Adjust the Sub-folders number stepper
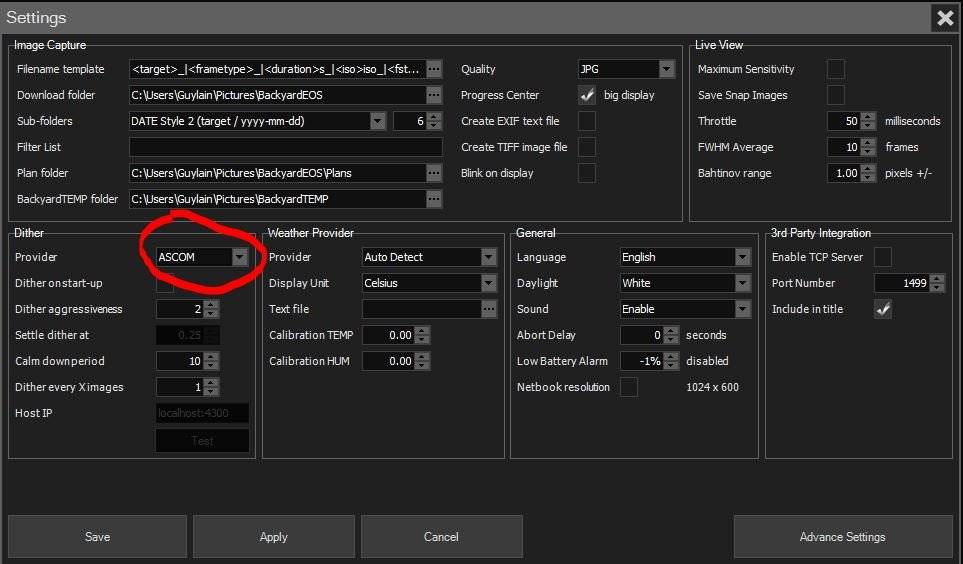The width and height of the screenshot is (963, 564). click(x=434, y=120)
